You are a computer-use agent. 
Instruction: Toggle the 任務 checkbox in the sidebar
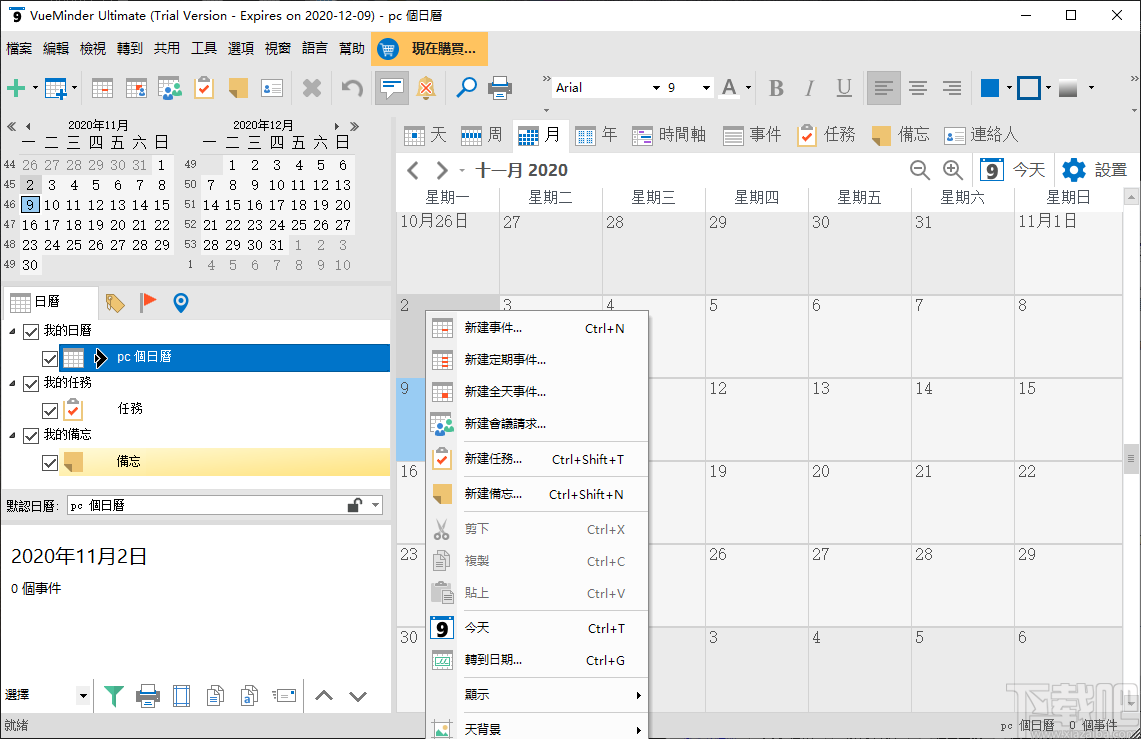(49, 409)
